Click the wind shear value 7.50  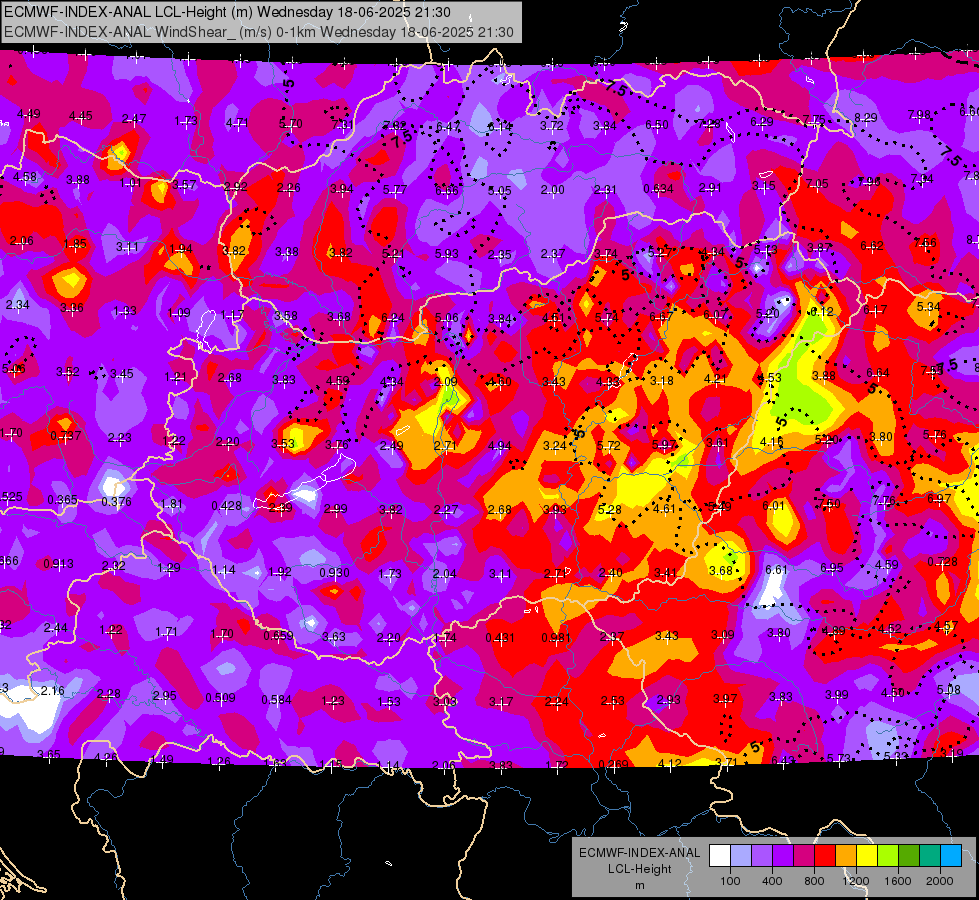click(x=829, y=503)
